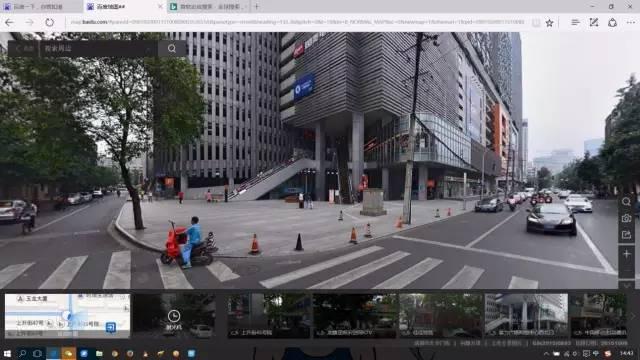The height and width of the screenshot is (360, 640).
Task: Reload the Baidu map page
Action: pos(49,22)
